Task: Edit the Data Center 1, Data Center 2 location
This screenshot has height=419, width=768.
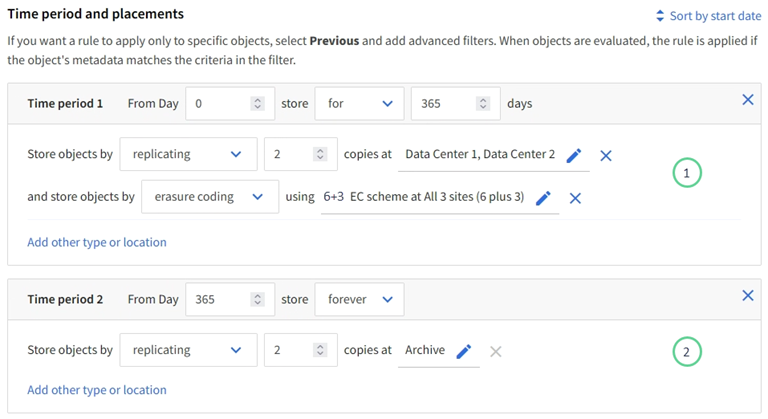Action: [573, 155]
